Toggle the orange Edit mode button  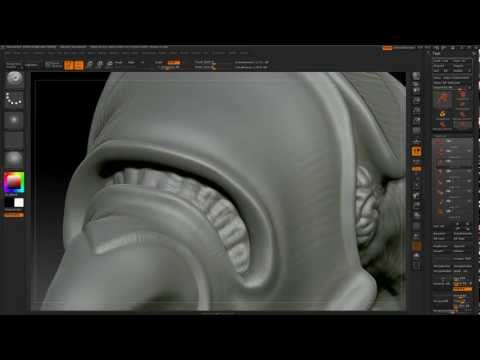tap(69, 65)
